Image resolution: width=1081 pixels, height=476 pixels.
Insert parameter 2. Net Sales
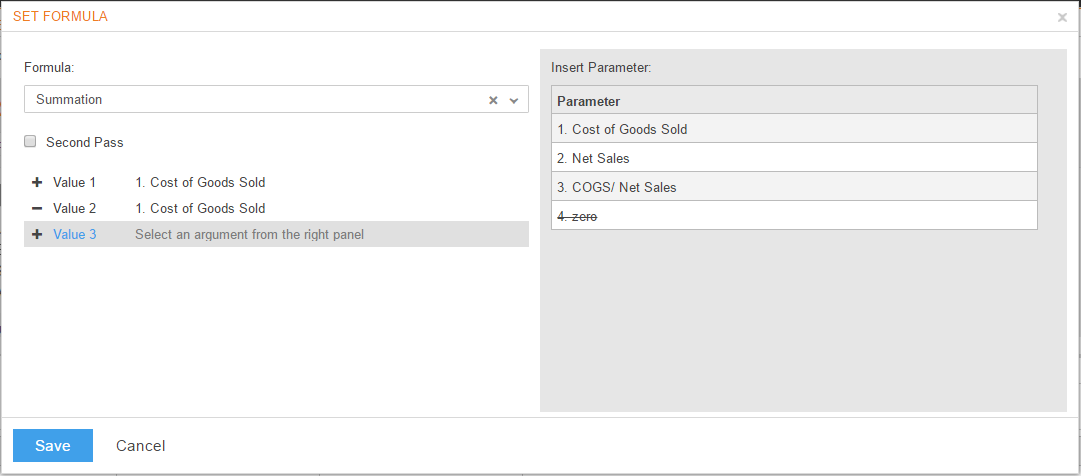794,157
